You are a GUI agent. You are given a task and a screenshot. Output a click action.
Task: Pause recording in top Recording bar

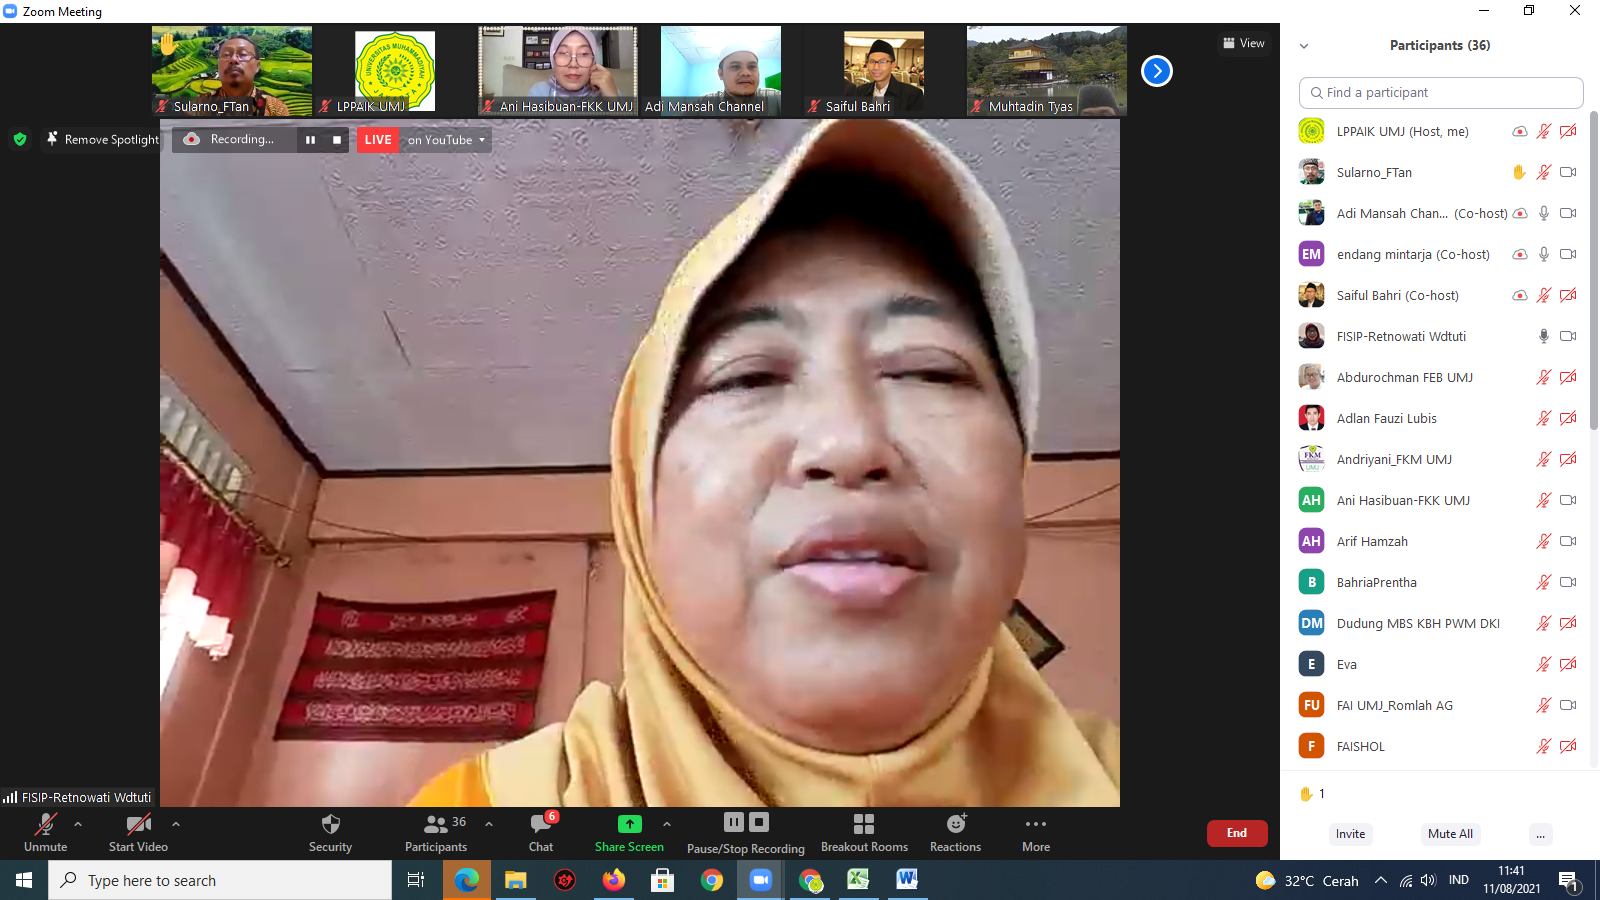(x=310, y=140)
